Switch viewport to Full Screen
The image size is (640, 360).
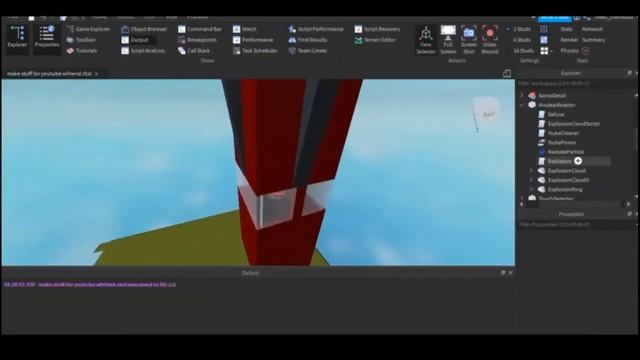448,40
